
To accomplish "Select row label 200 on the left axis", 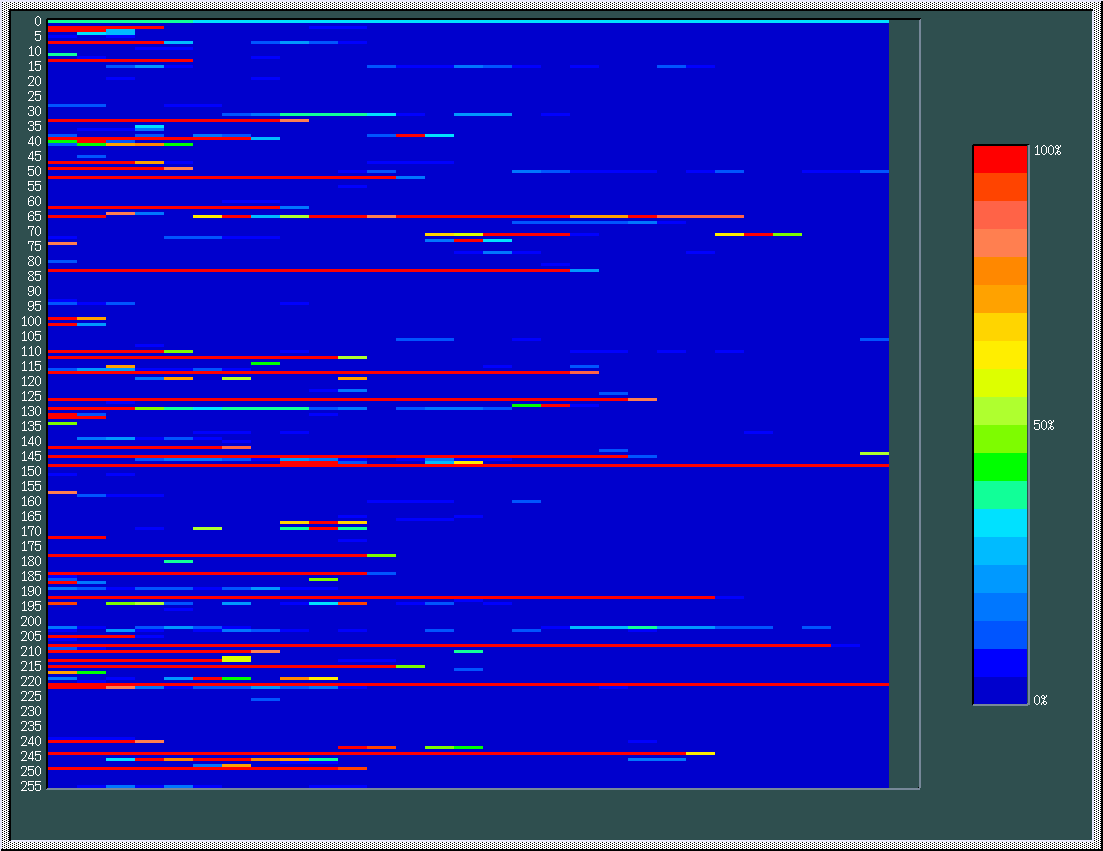I will pos(31,621).
